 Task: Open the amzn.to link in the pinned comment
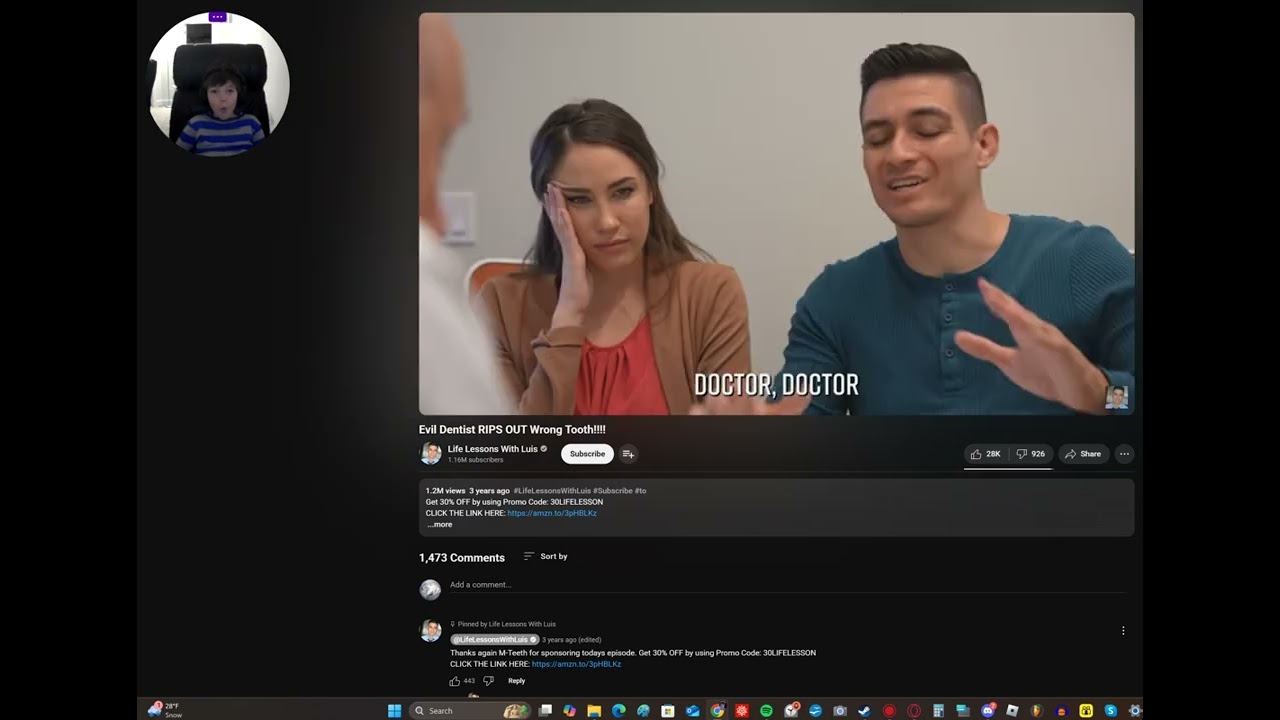click(576, 664)
